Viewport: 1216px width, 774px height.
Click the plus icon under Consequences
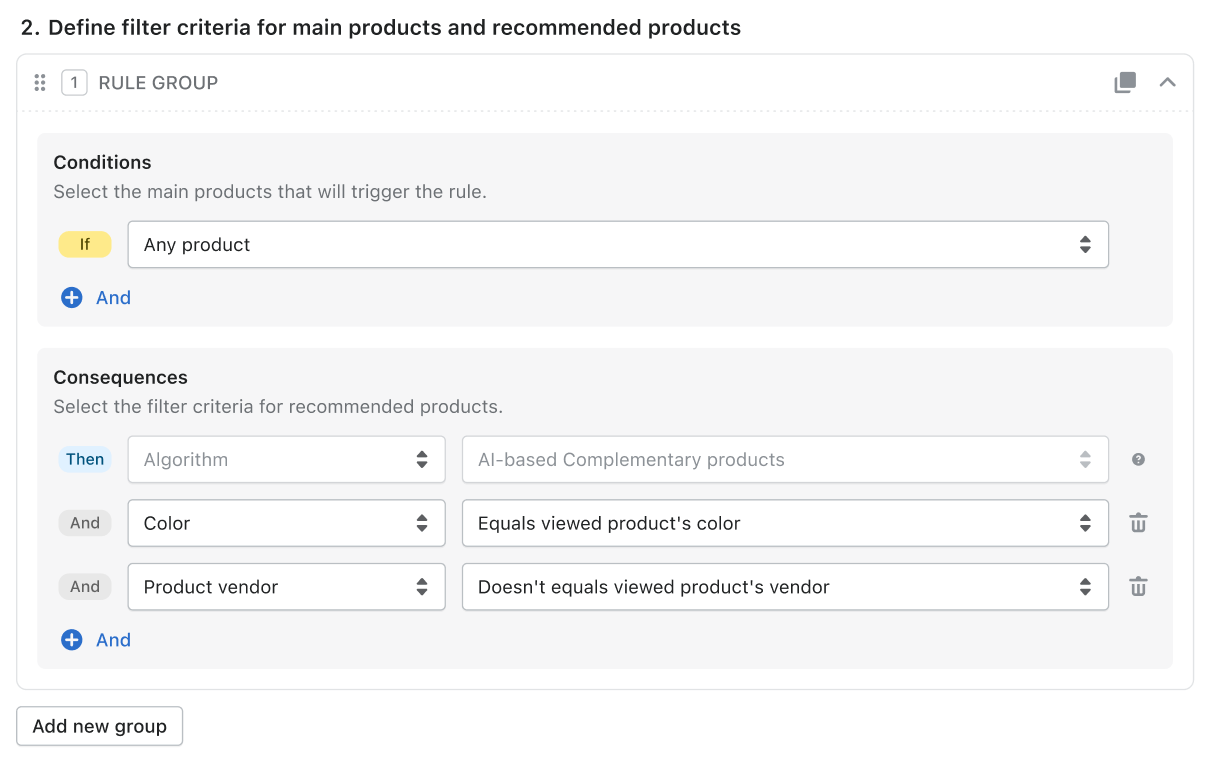(71, 639)
